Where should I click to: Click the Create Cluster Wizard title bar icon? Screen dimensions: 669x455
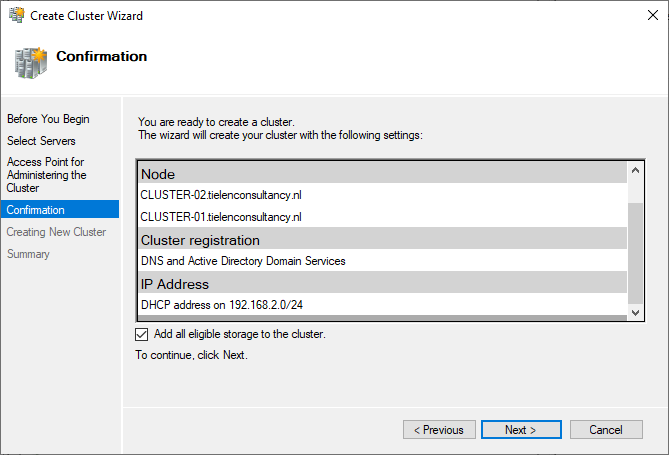click(x=17, y=15)
